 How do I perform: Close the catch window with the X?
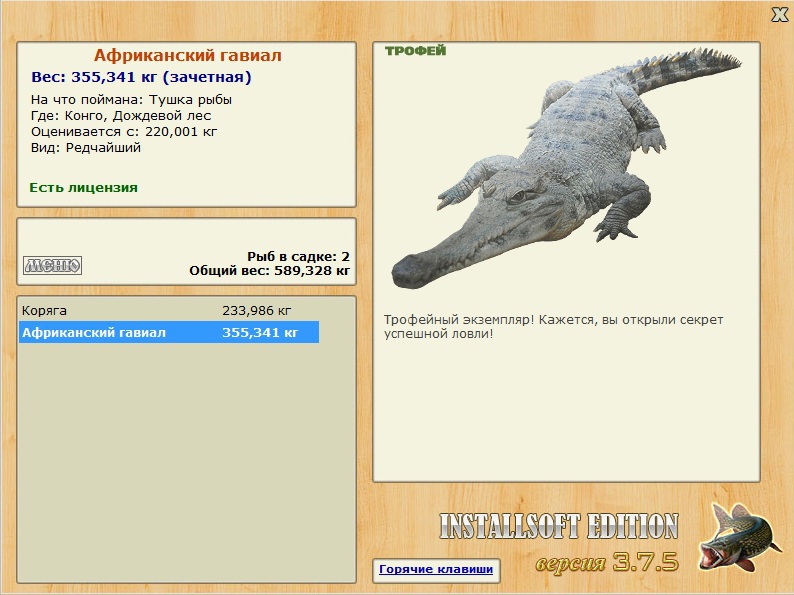coord(780,15)
